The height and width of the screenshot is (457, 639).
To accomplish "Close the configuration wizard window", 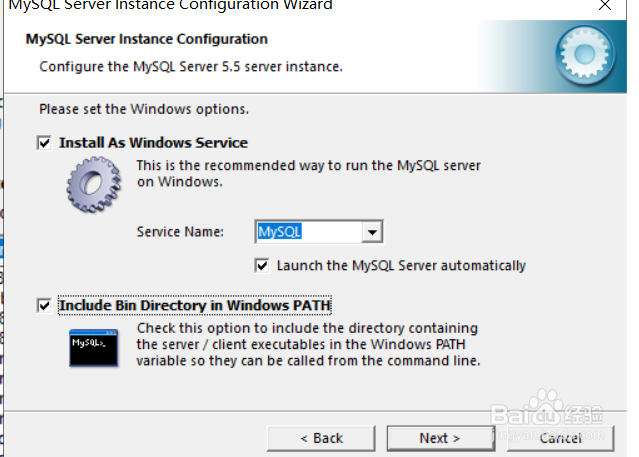I will (606, 5).
